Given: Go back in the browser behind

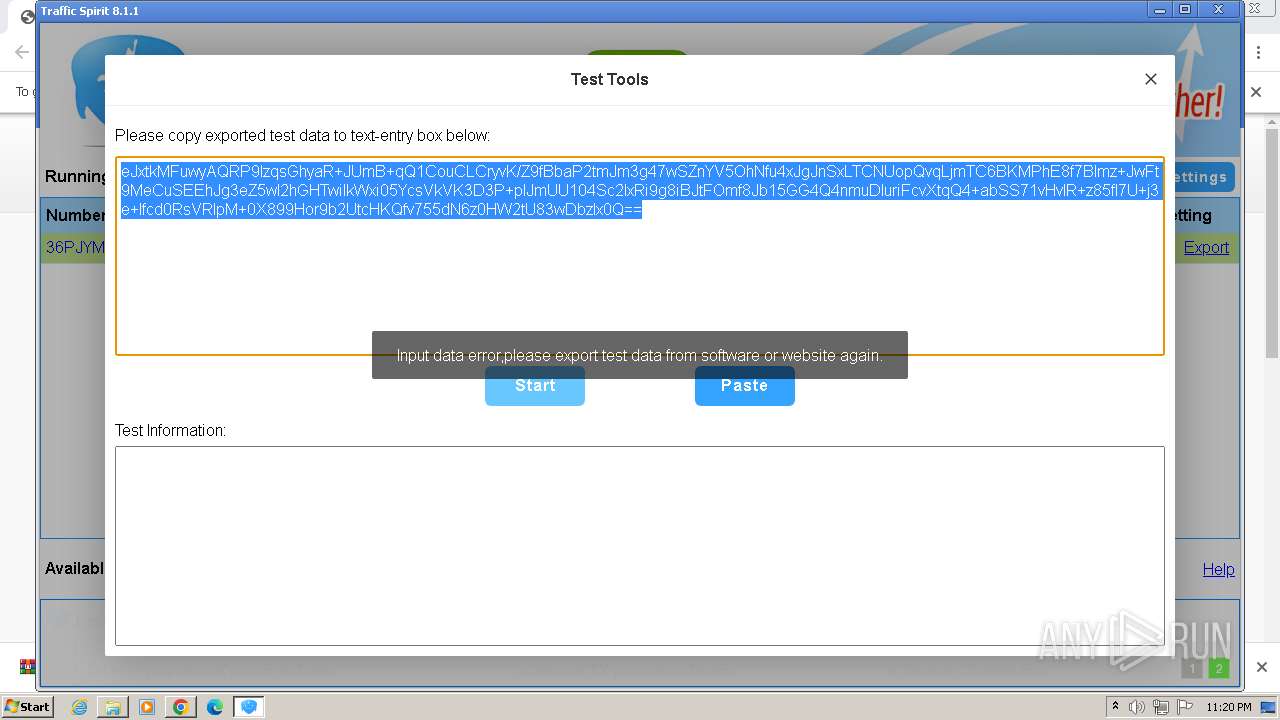Looking at the screenshot, I should [21, 52].
